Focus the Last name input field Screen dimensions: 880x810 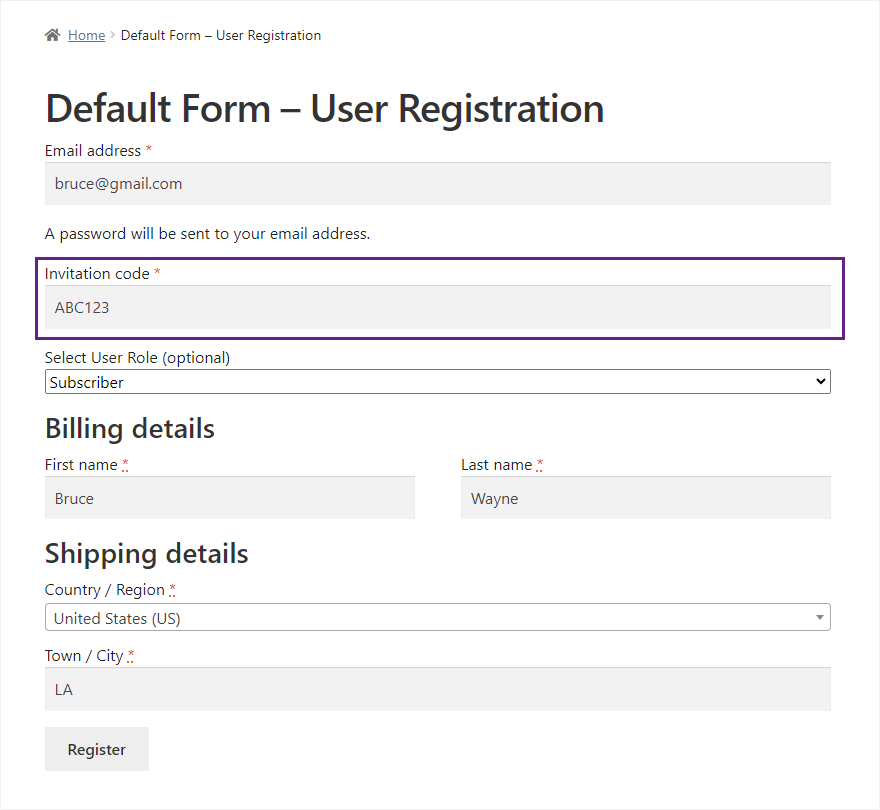tap(646, 498)
